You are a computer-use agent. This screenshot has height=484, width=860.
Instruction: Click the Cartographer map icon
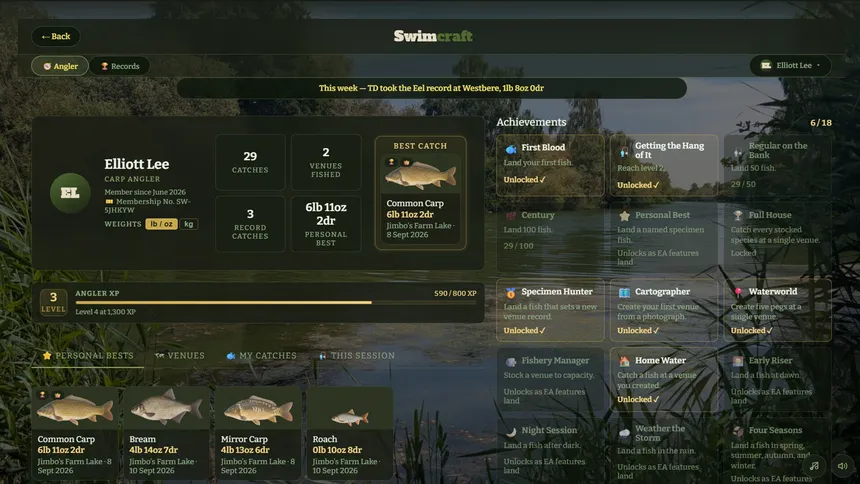[x=624, y=292]
